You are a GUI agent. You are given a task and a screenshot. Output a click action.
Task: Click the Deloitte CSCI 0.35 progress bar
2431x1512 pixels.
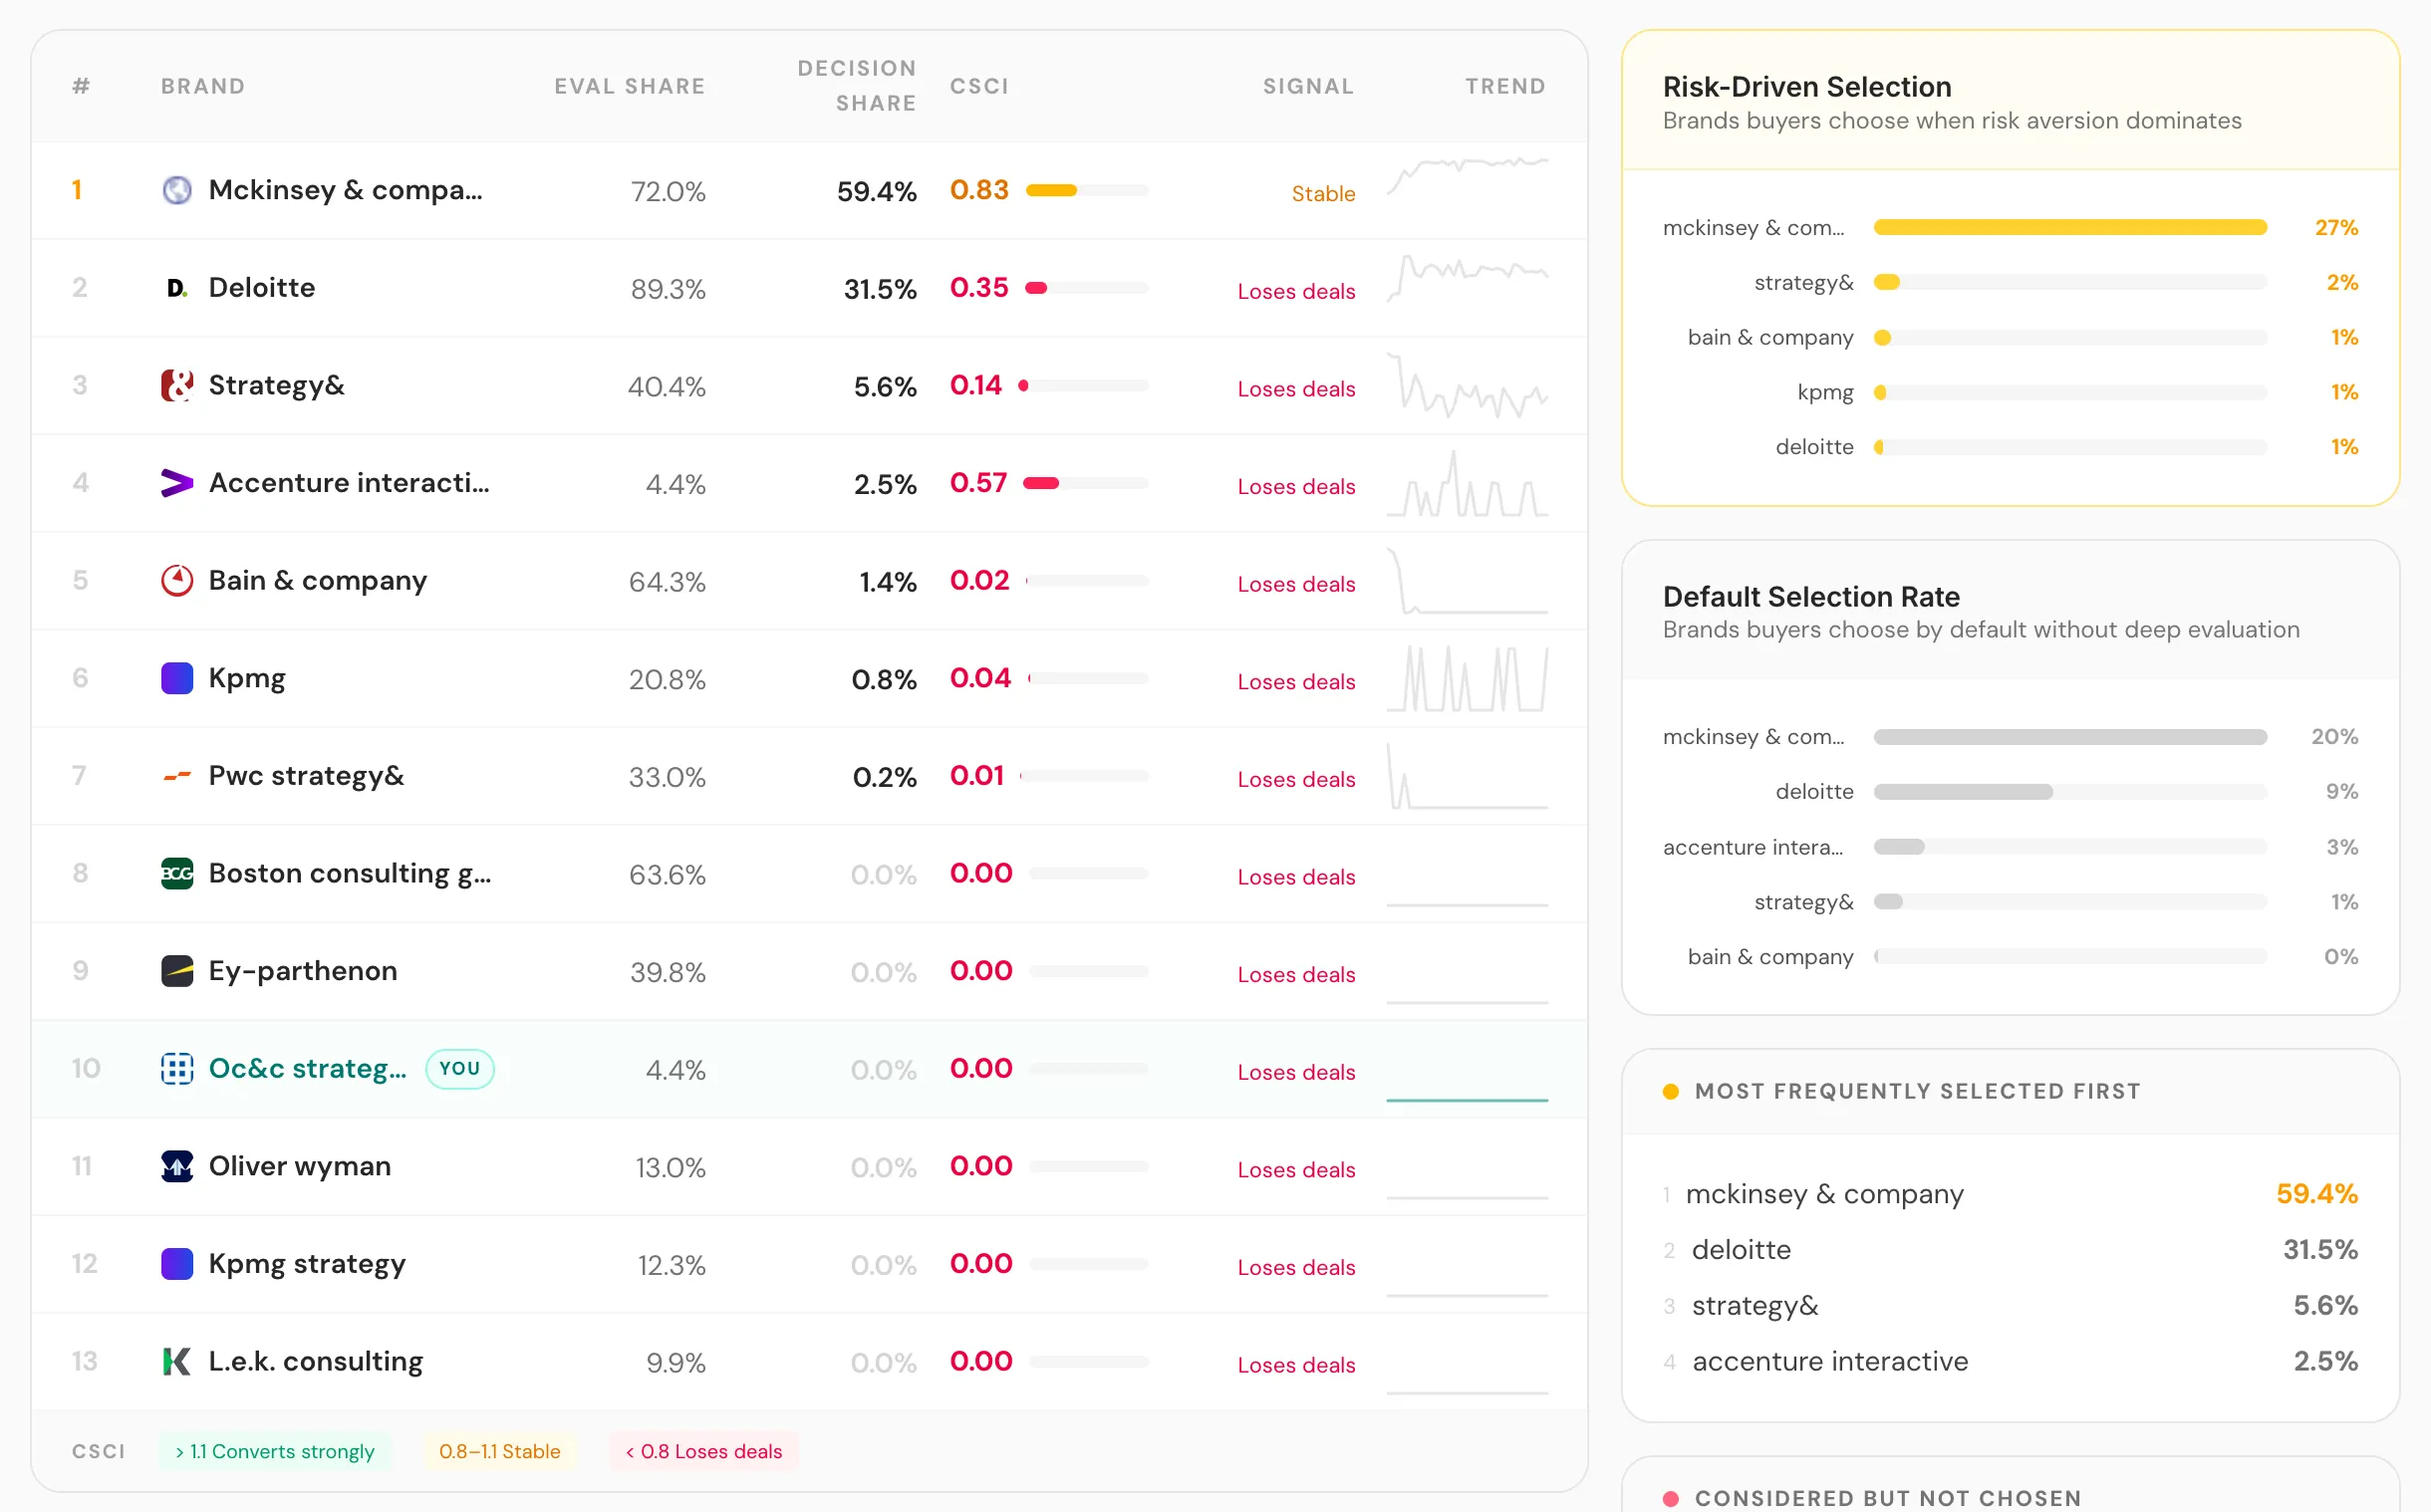click(1087, 288)
